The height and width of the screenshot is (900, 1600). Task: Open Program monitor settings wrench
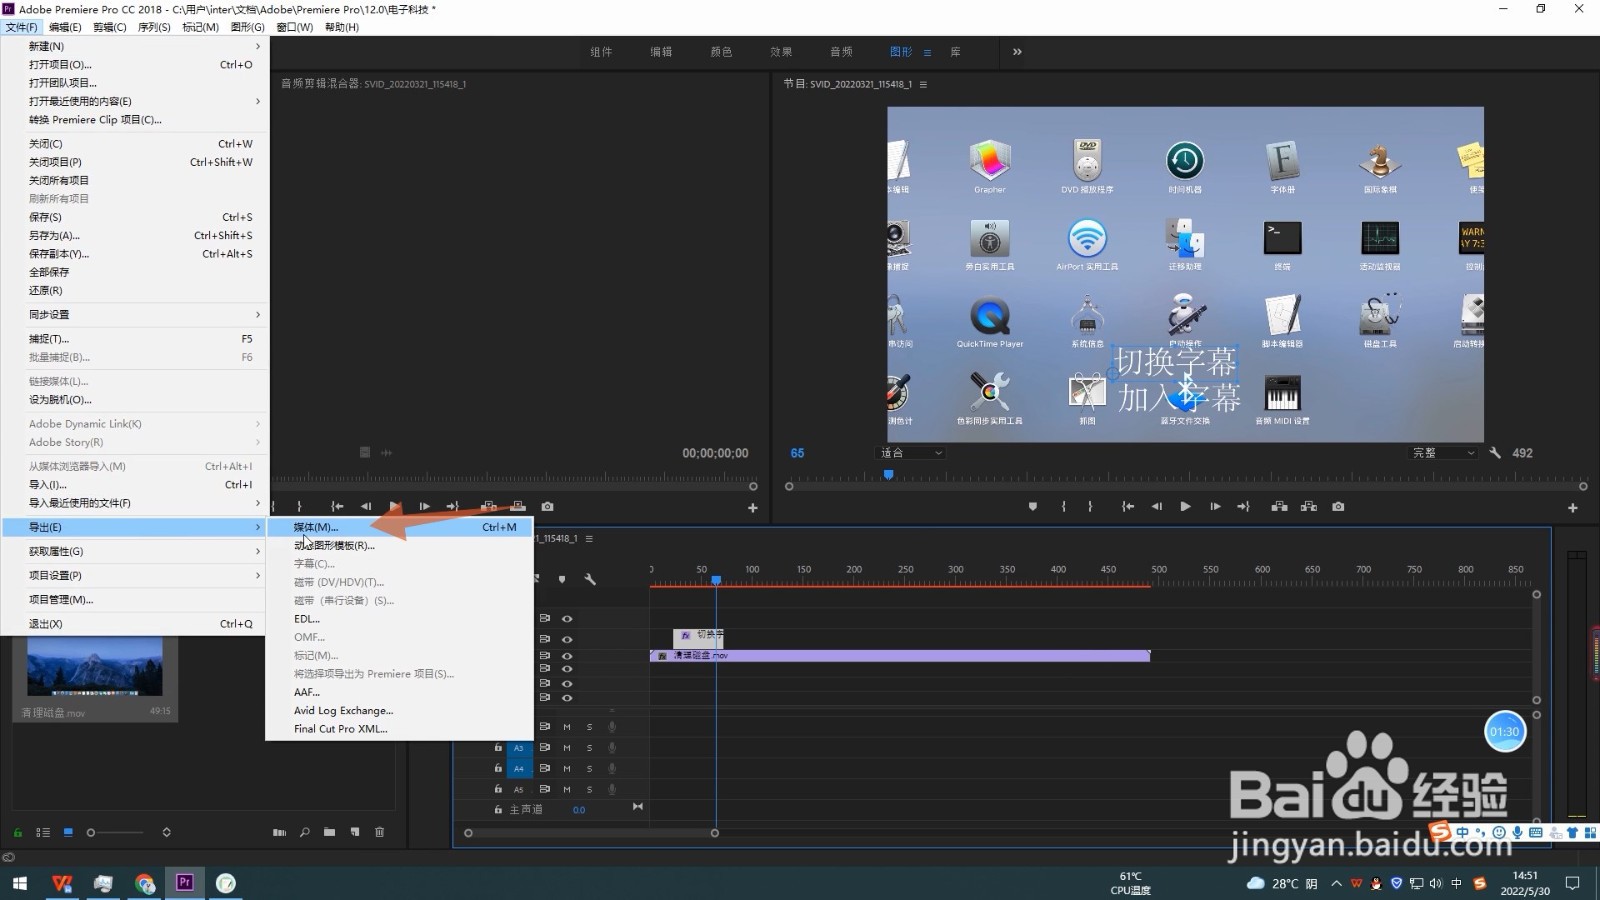(1495, 453)
